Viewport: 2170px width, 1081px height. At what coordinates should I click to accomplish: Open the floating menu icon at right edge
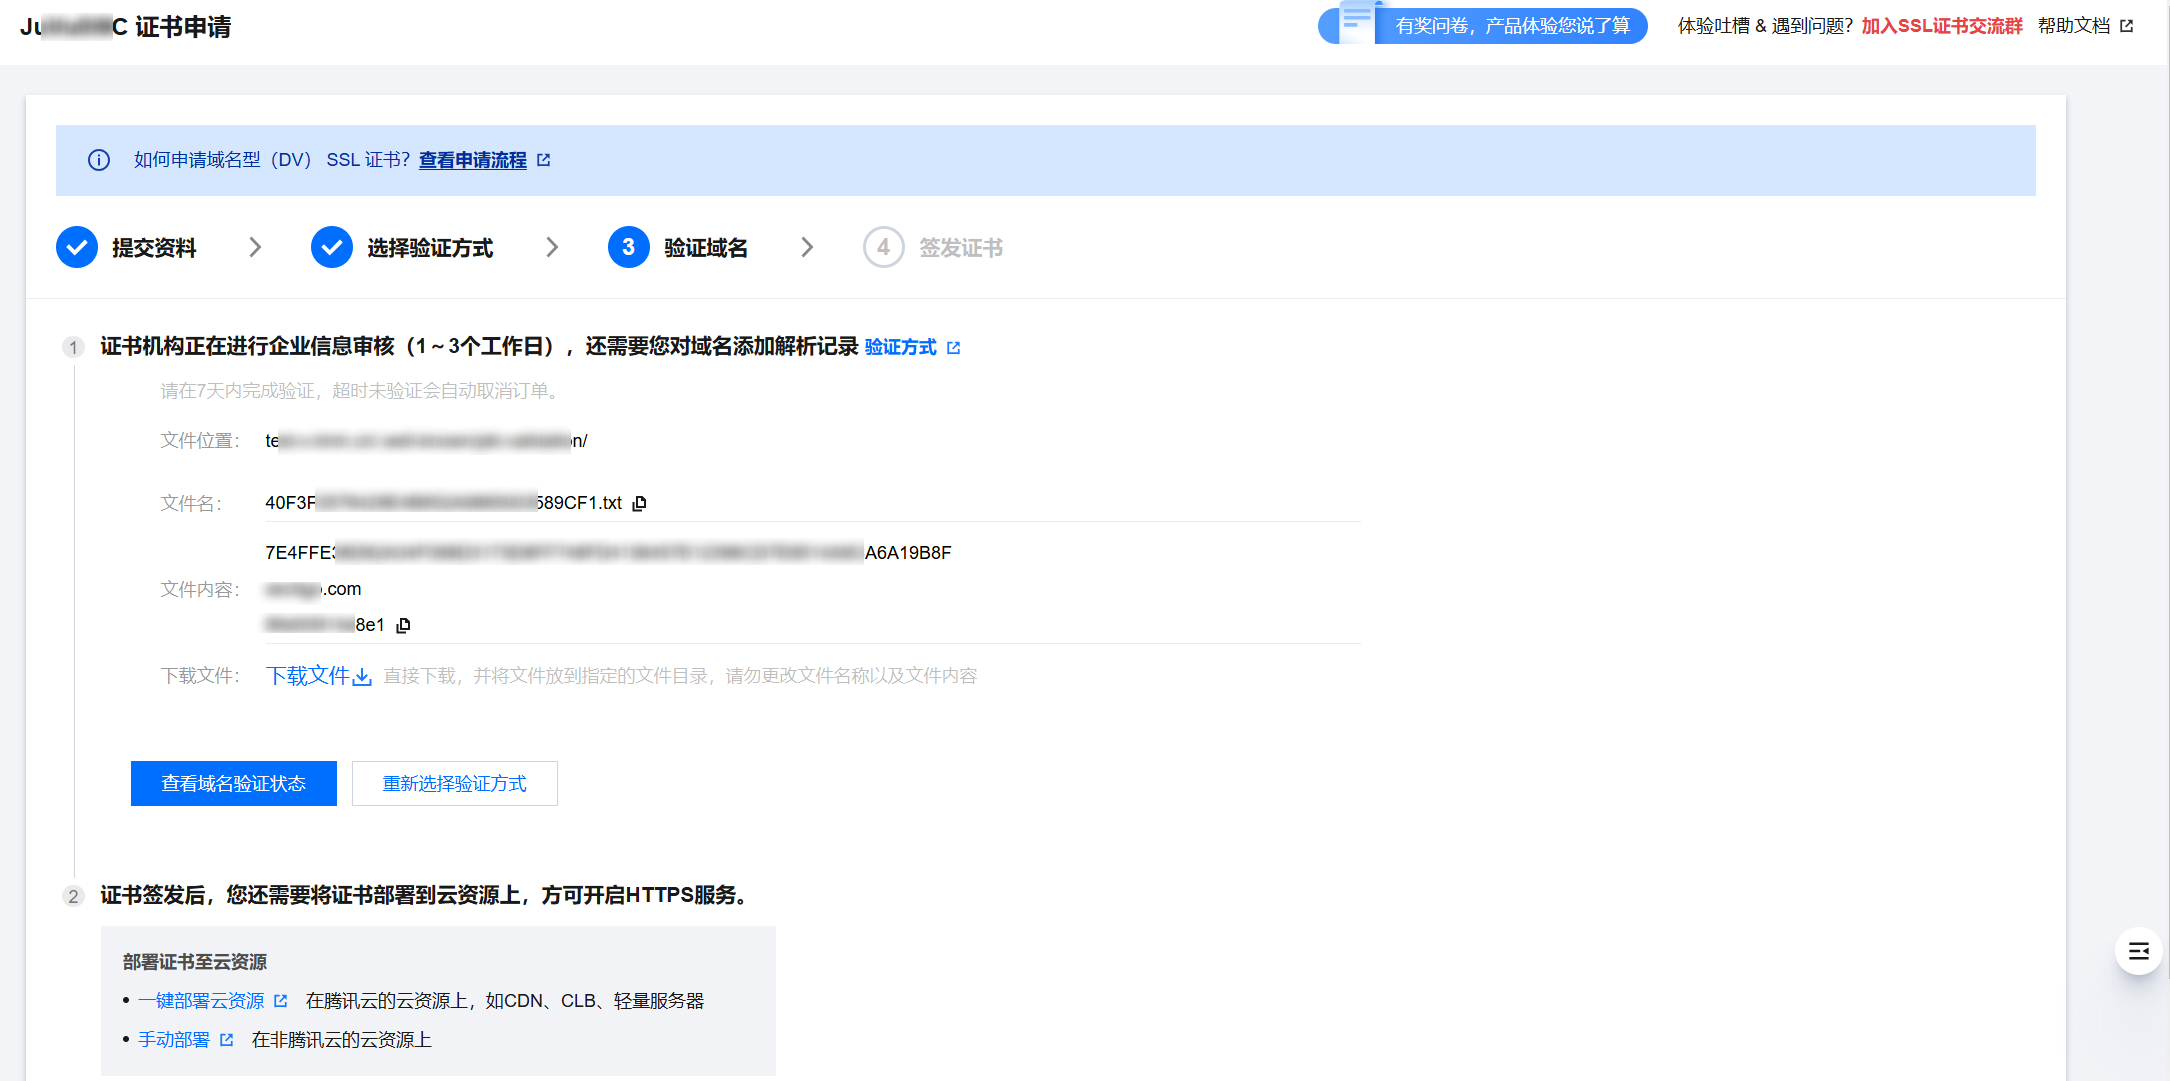click(x=2138, y=951)
